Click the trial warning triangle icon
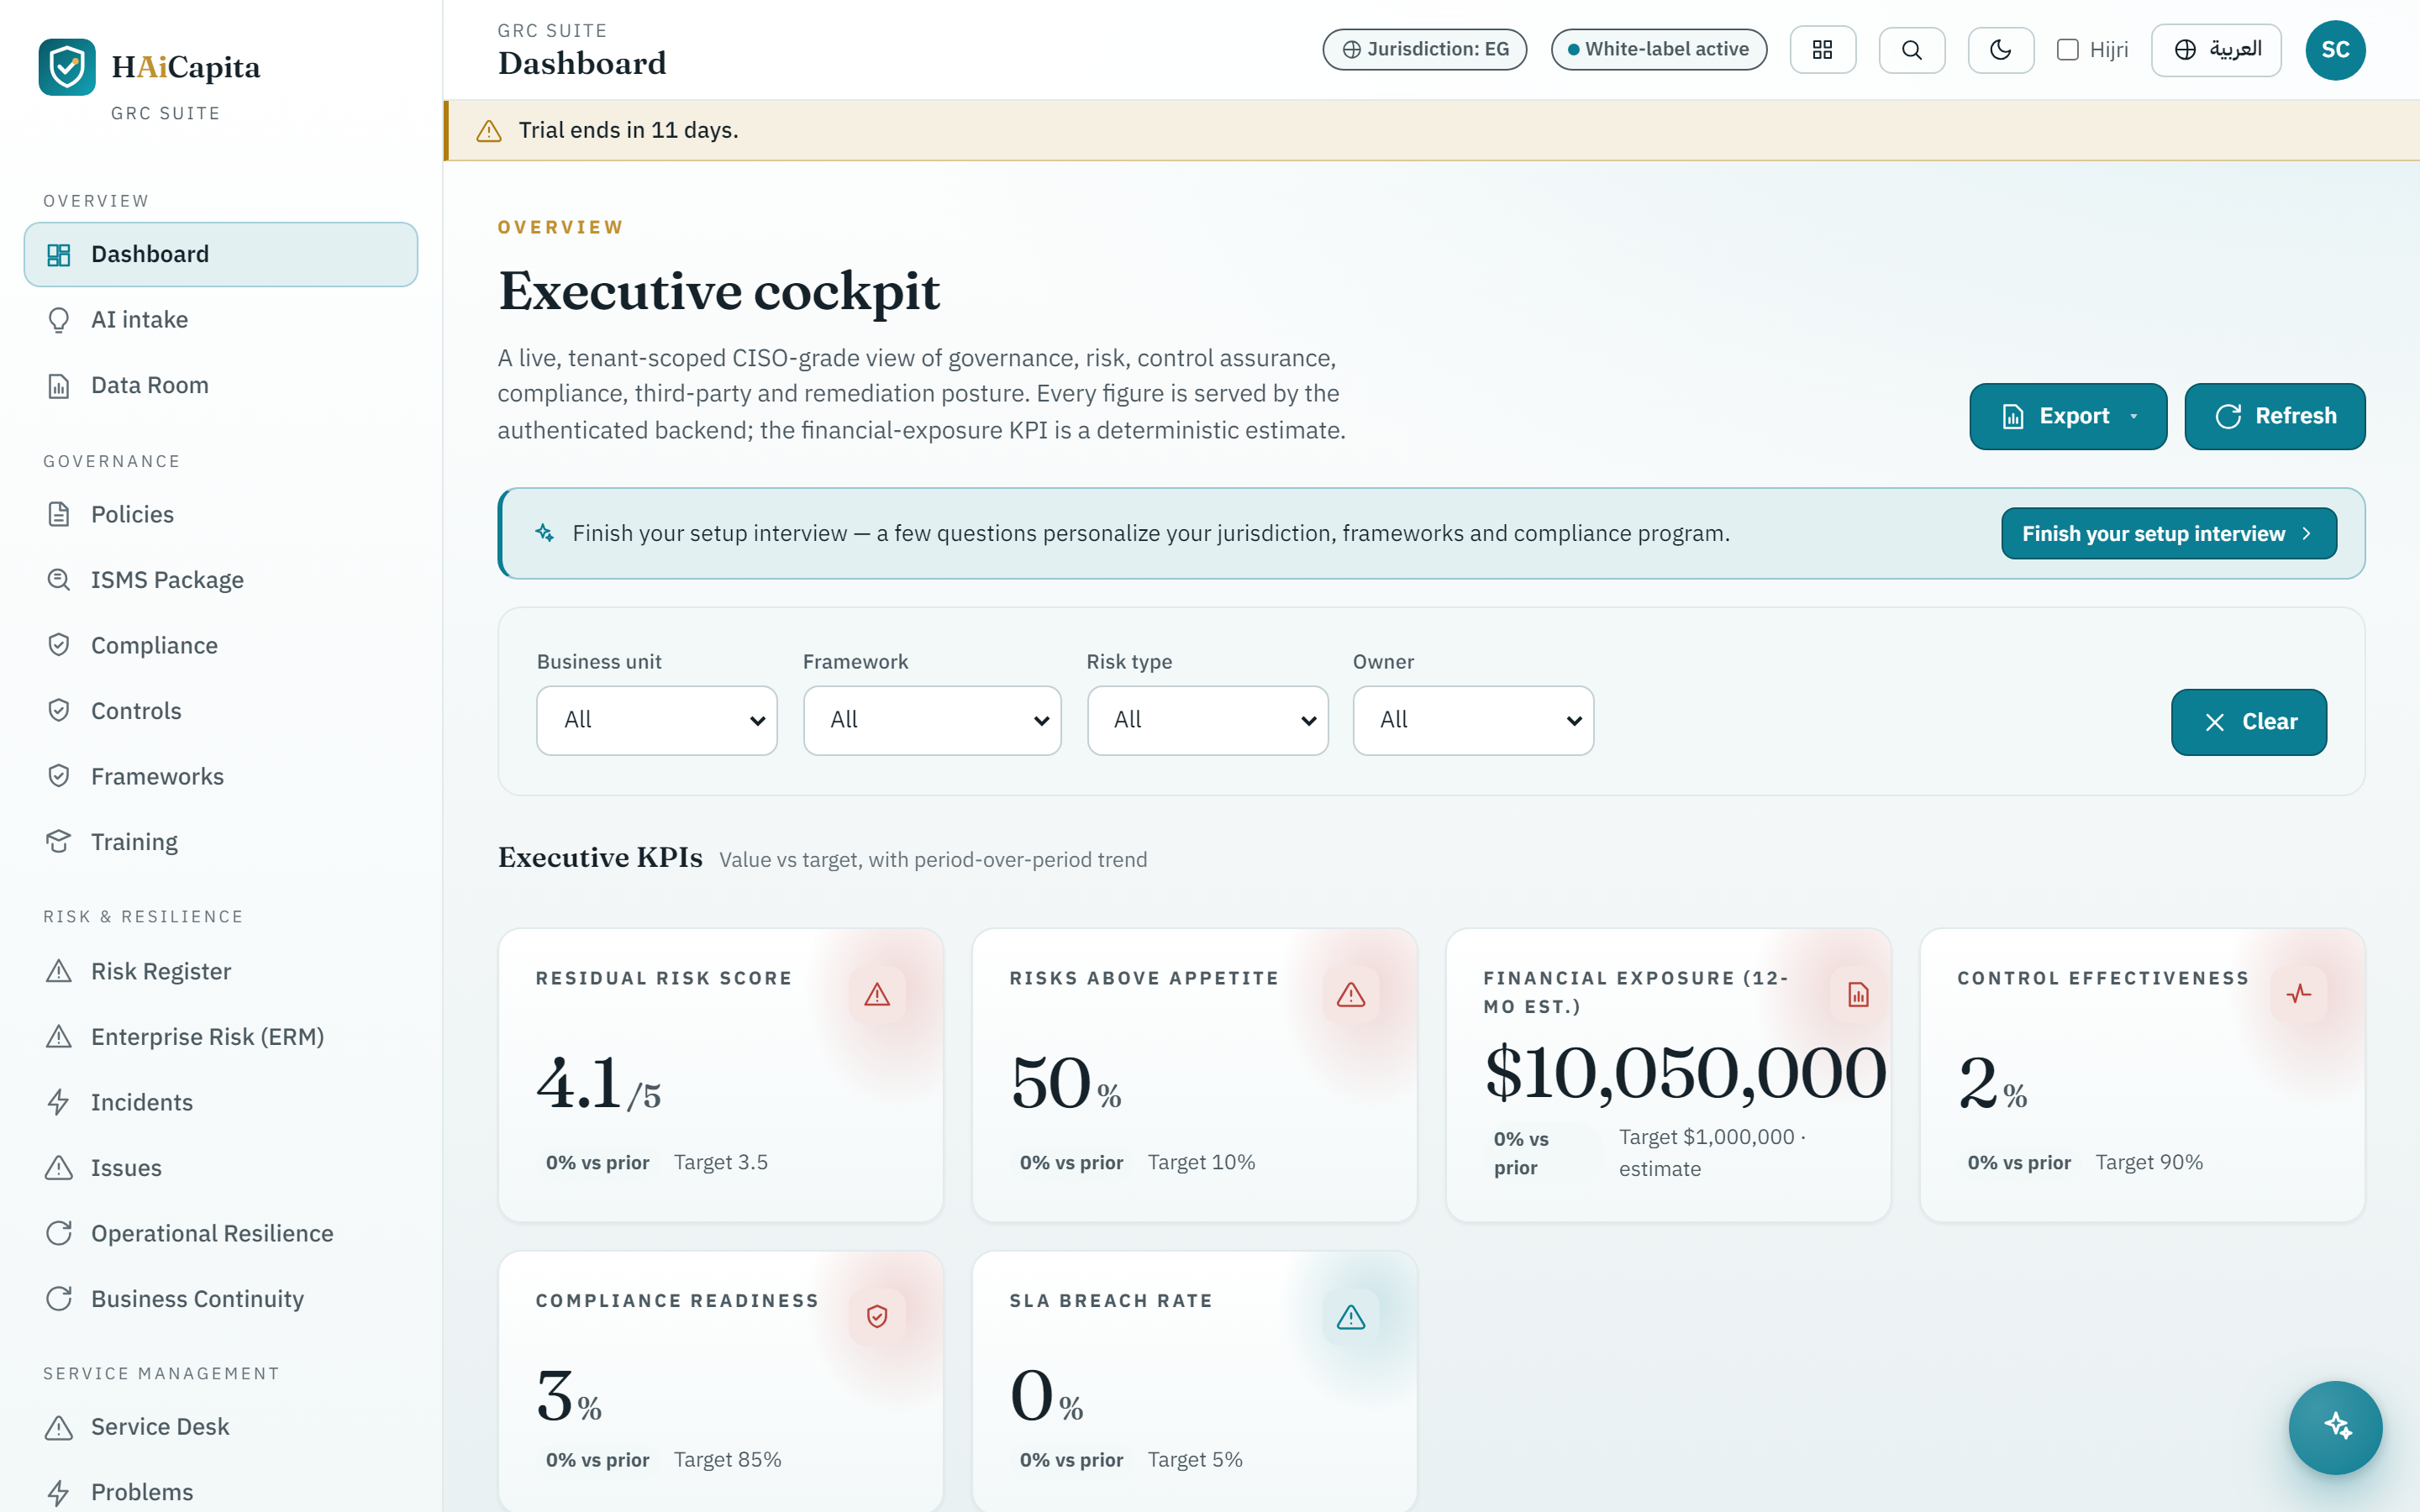 click(x=489, y=131)
